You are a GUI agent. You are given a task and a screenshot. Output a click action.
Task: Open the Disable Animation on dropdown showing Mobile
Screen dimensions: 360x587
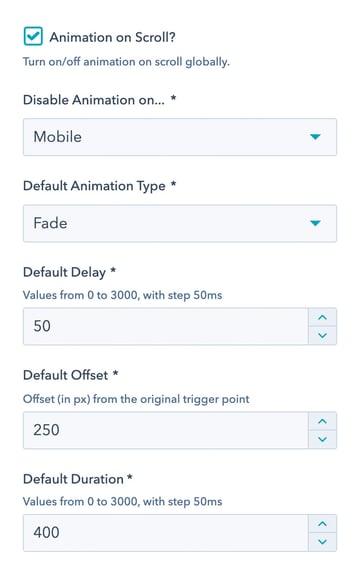click(180, 137)
